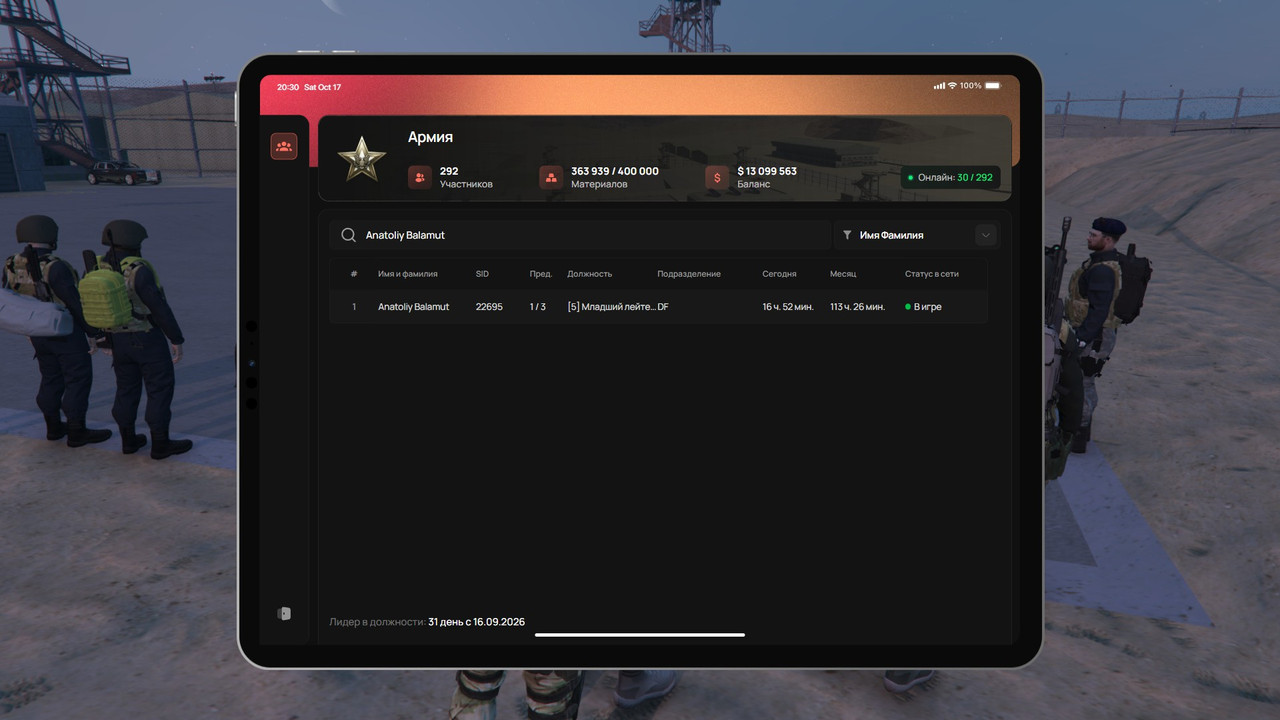Click the Wi-Fi status icon
The image size is (1280, 720).
952,86
